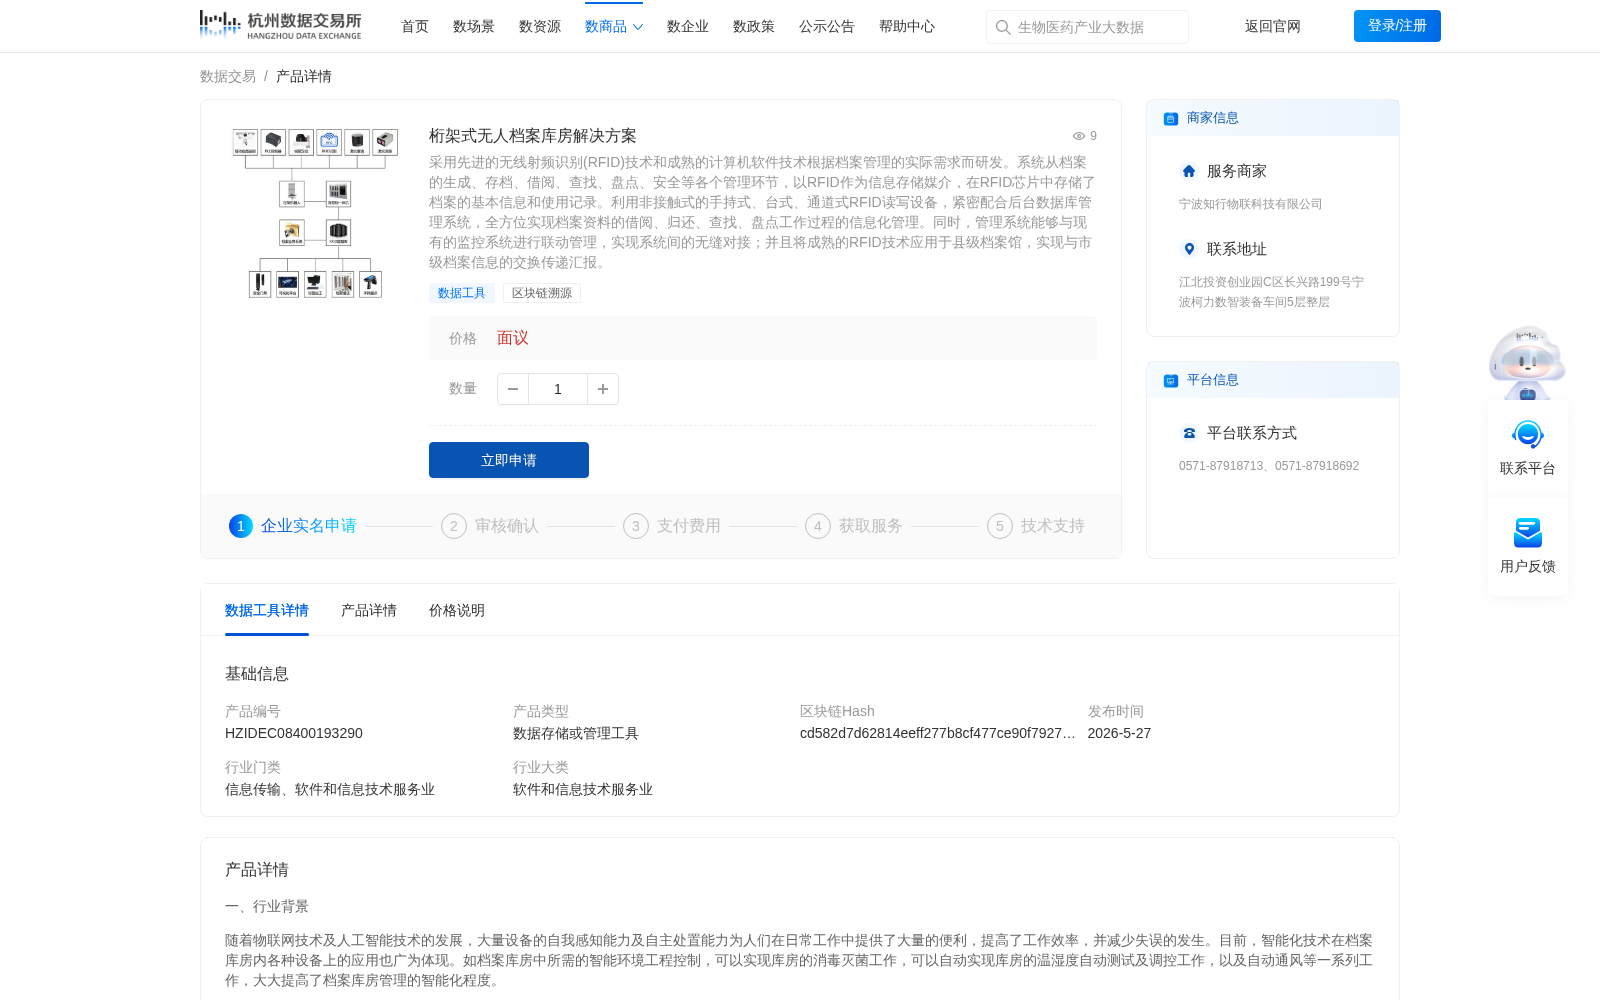1600x1000 pixels.
Task: Open 数企业 navigation item
Action: (x=688, y=26)
